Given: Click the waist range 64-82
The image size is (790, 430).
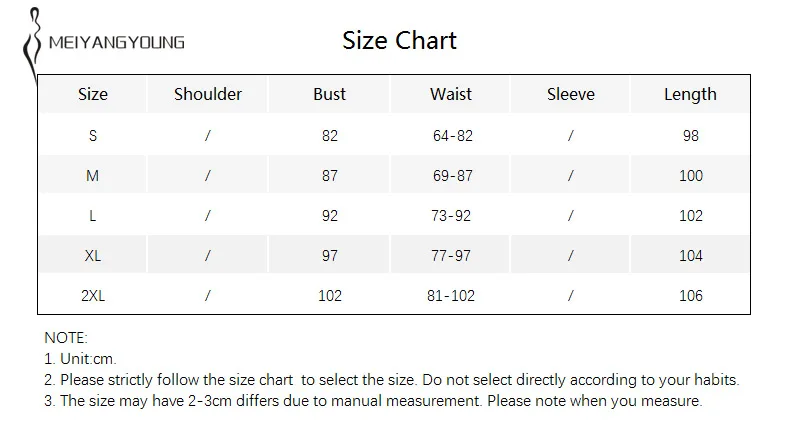Looking at the screenshot, I should 452,136.
